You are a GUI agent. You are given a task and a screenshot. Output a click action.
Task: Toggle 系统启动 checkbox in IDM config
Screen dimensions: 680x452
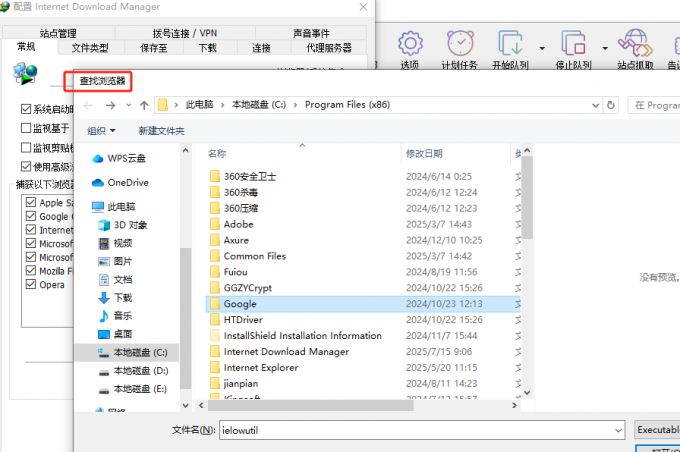[x=26, y=109]
